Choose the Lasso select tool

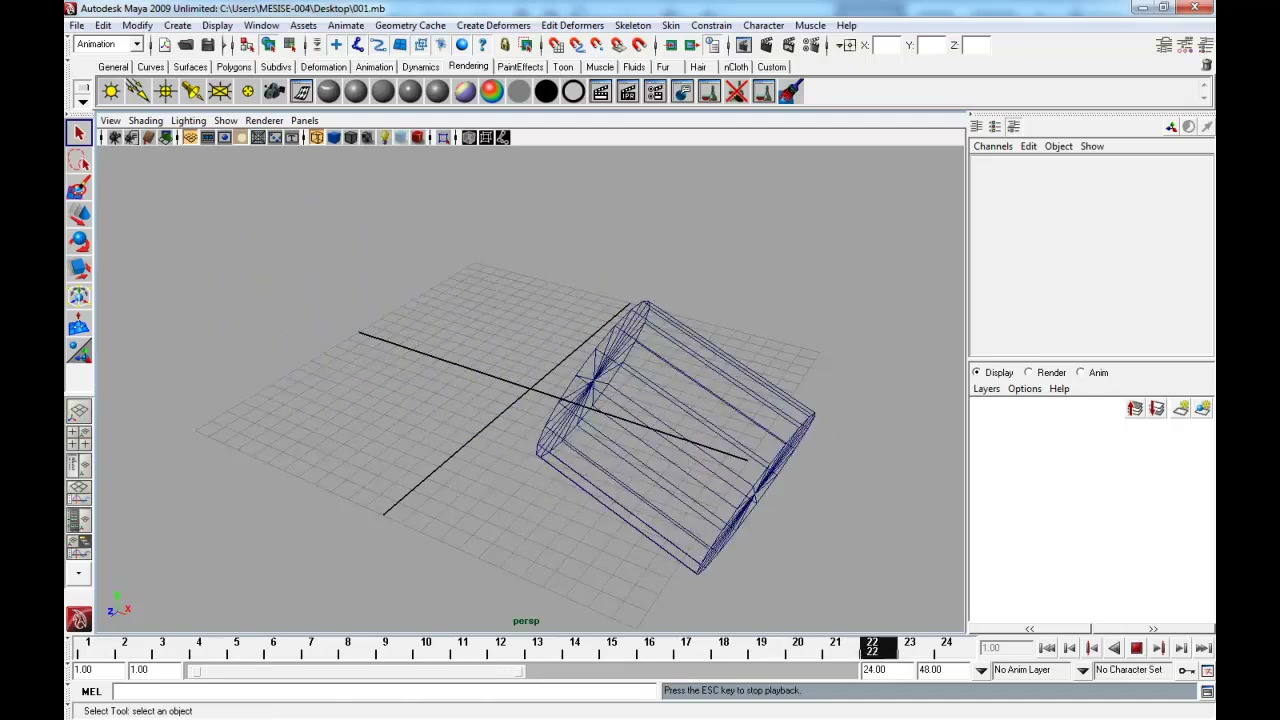click(x=79, y=160)
